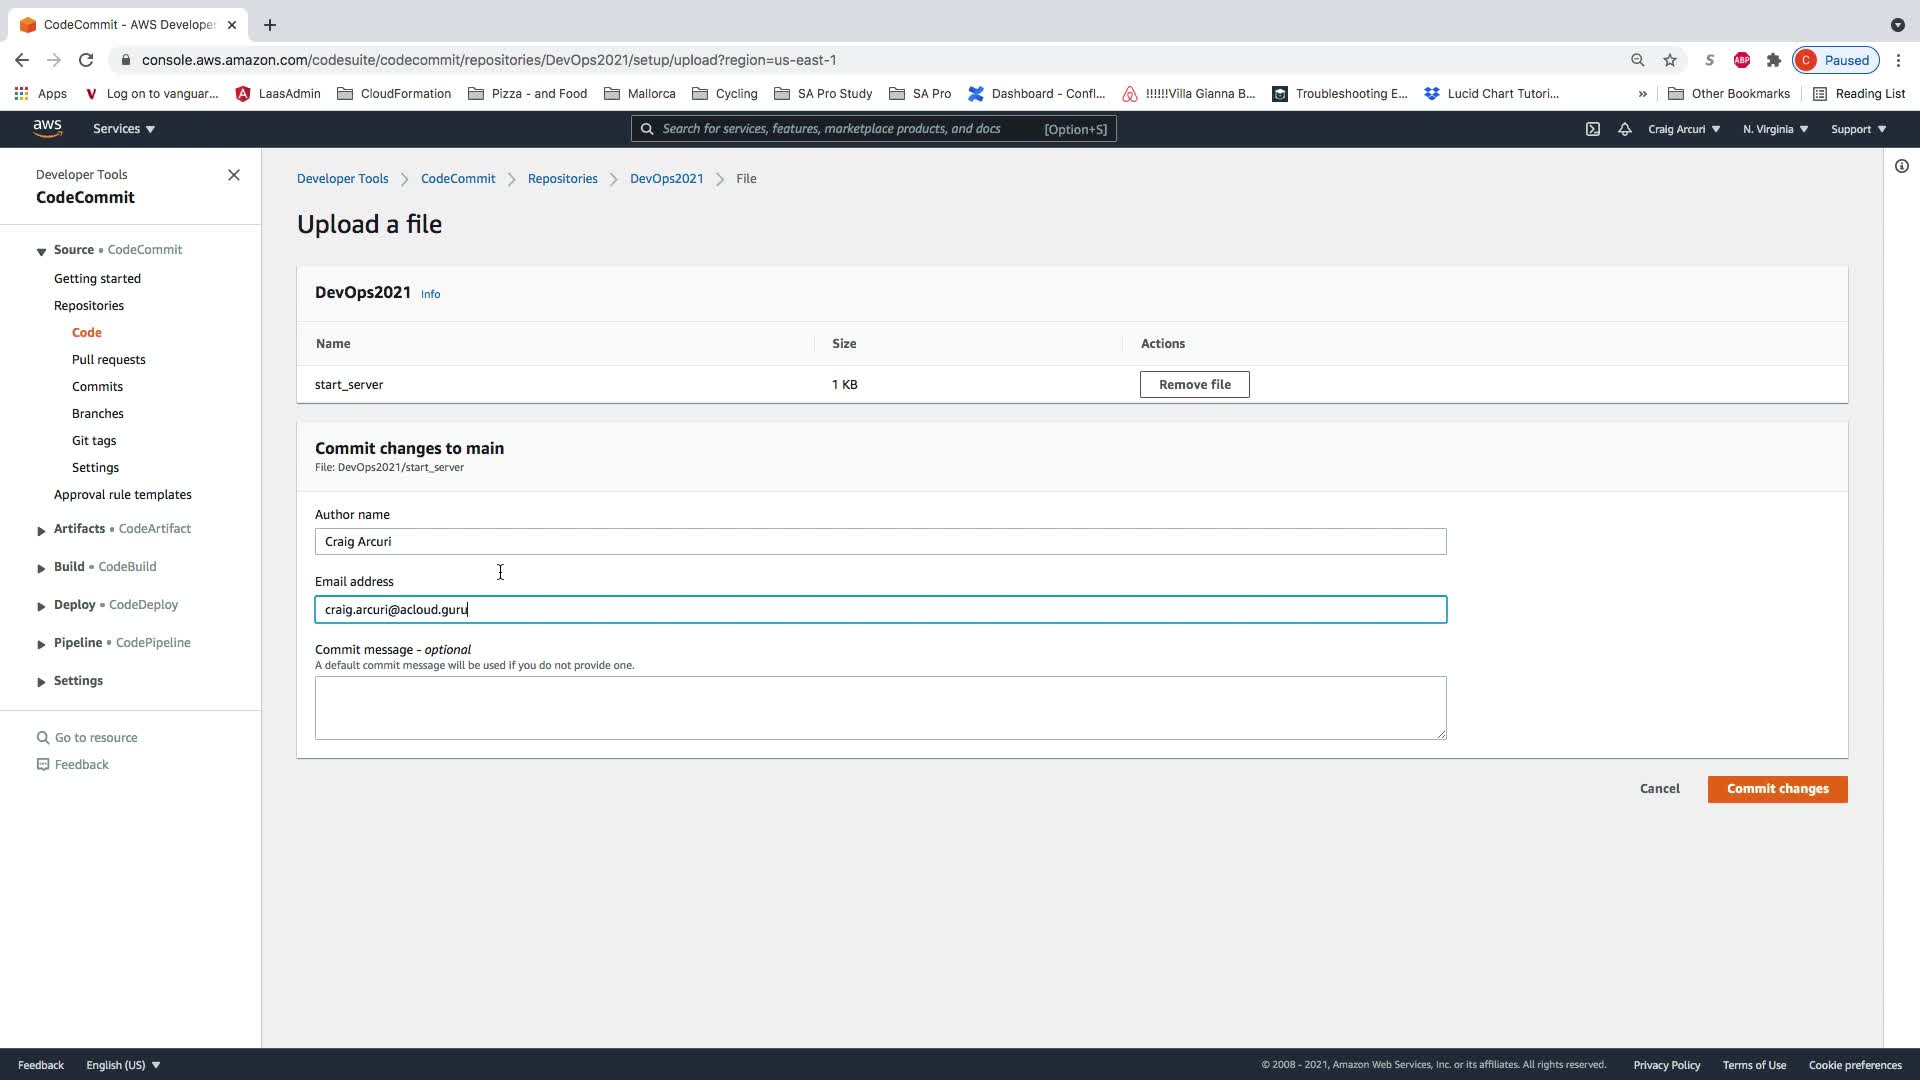This screenshot has height=1080, width=1920.
Task: Expand the Pipeline CodePipeline section
Action: [41, 644]
